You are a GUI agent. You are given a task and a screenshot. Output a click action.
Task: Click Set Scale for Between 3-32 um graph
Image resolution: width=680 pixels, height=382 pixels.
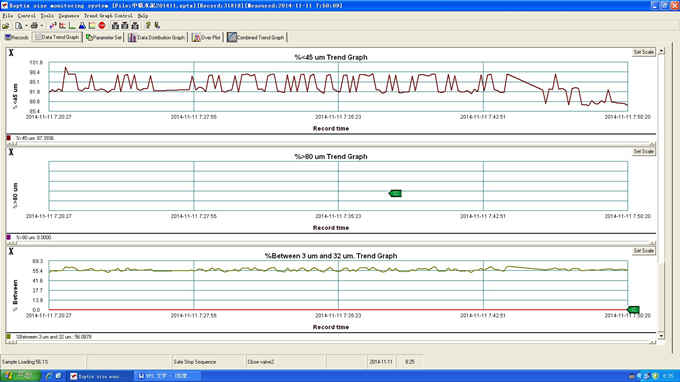[x=644, y=251]
